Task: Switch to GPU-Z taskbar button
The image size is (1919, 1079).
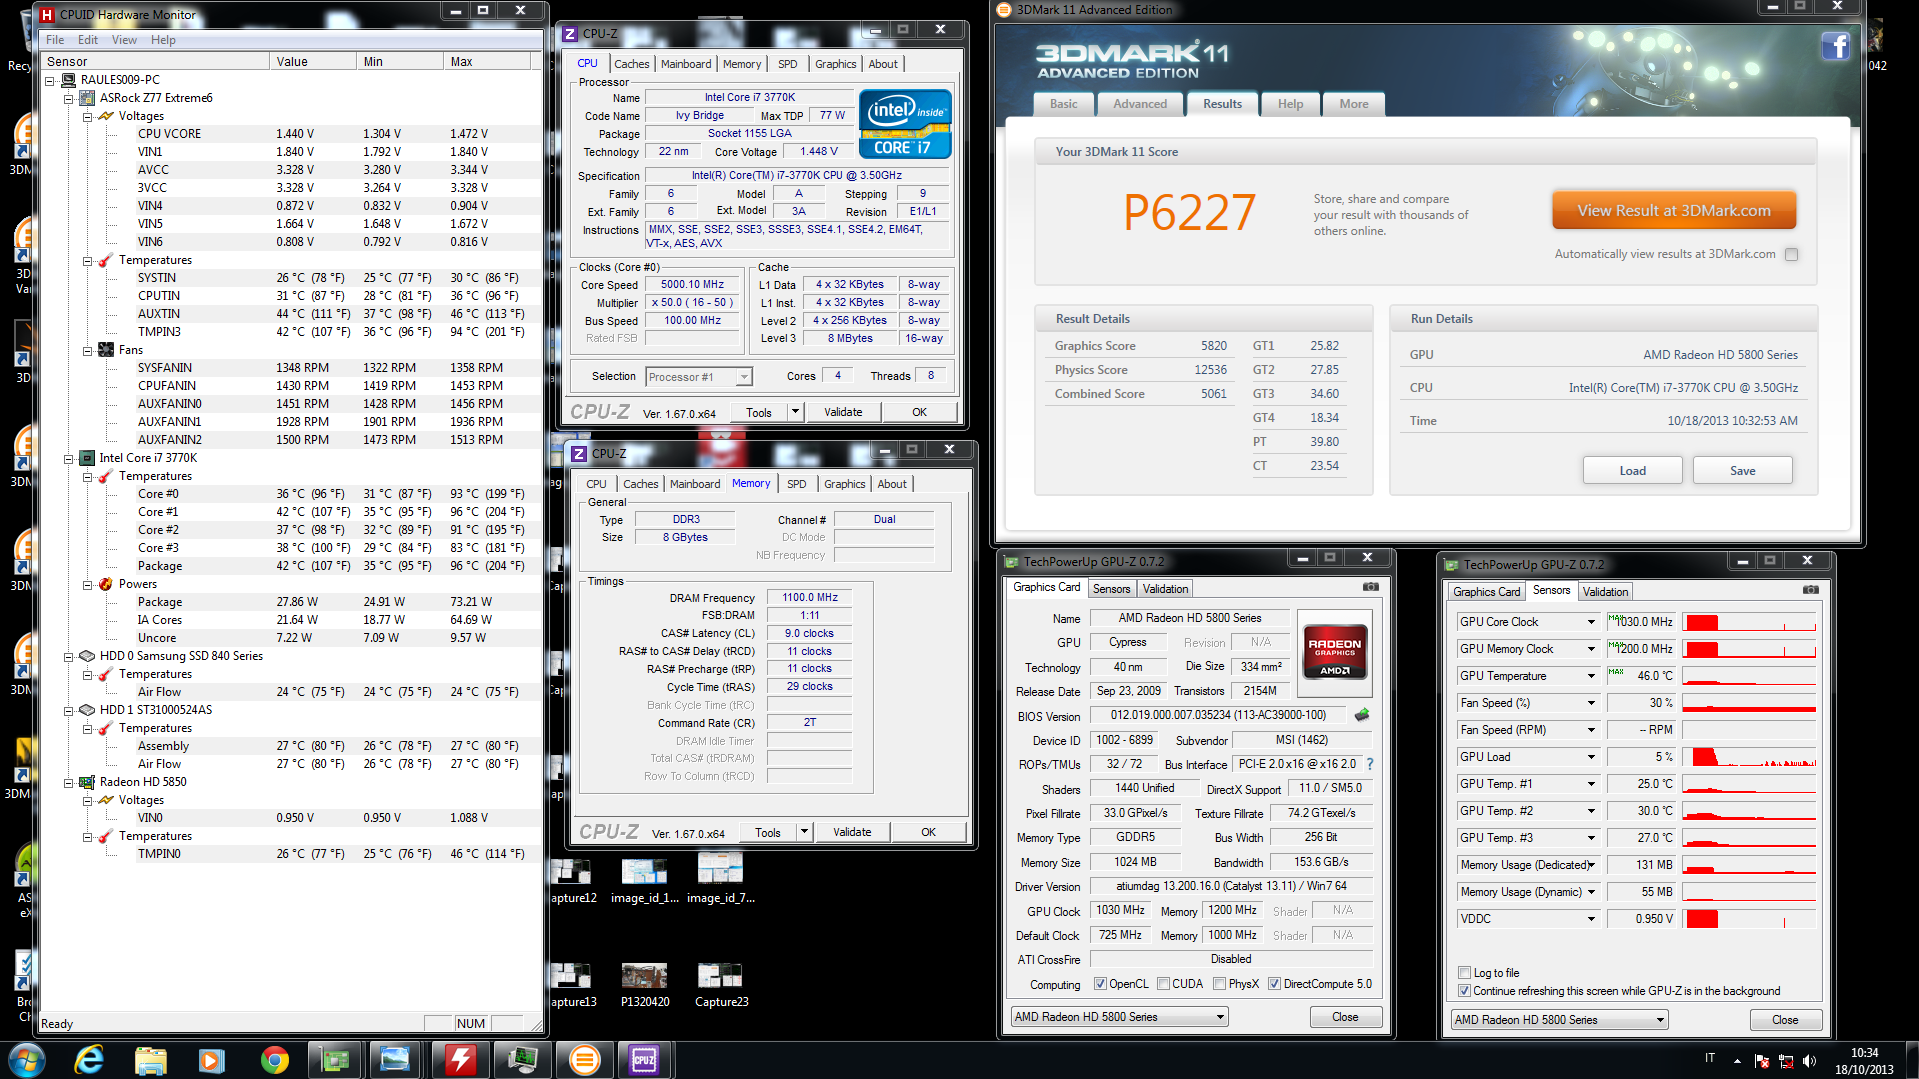Action: pos(334,1060)
